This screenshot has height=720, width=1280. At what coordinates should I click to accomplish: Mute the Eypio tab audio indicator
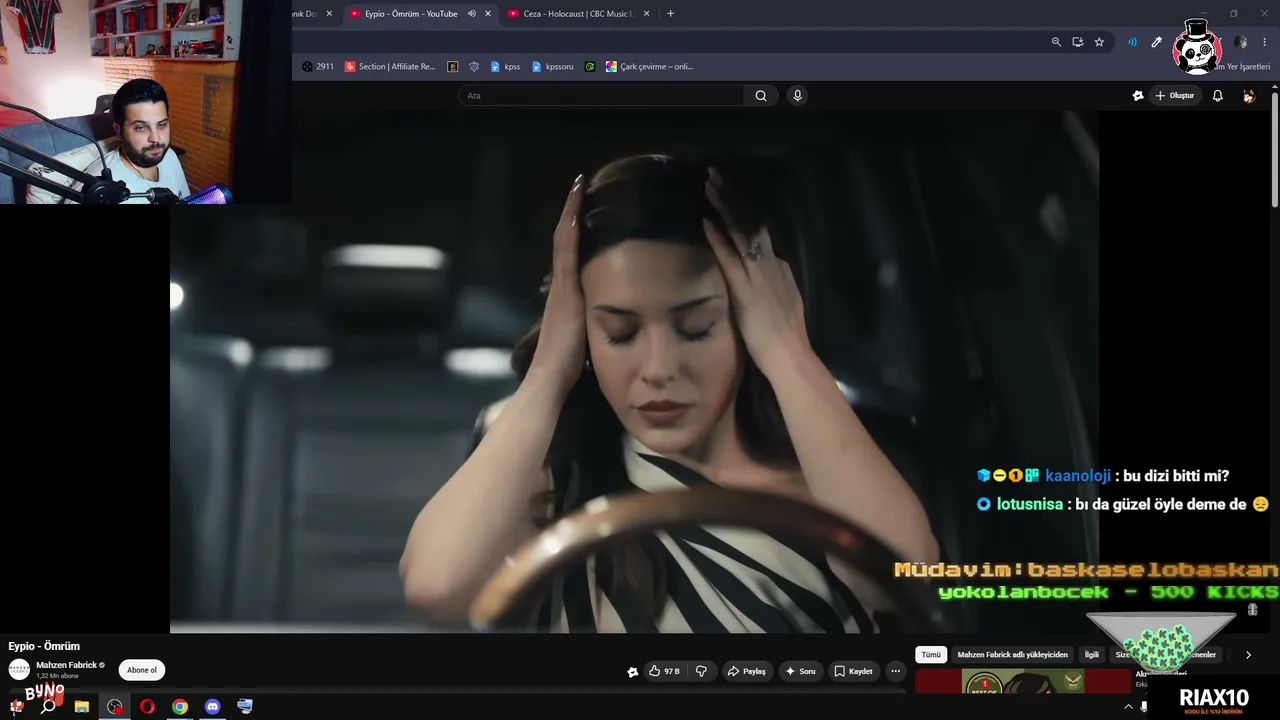pyautogui.click(x=472, y=14)
